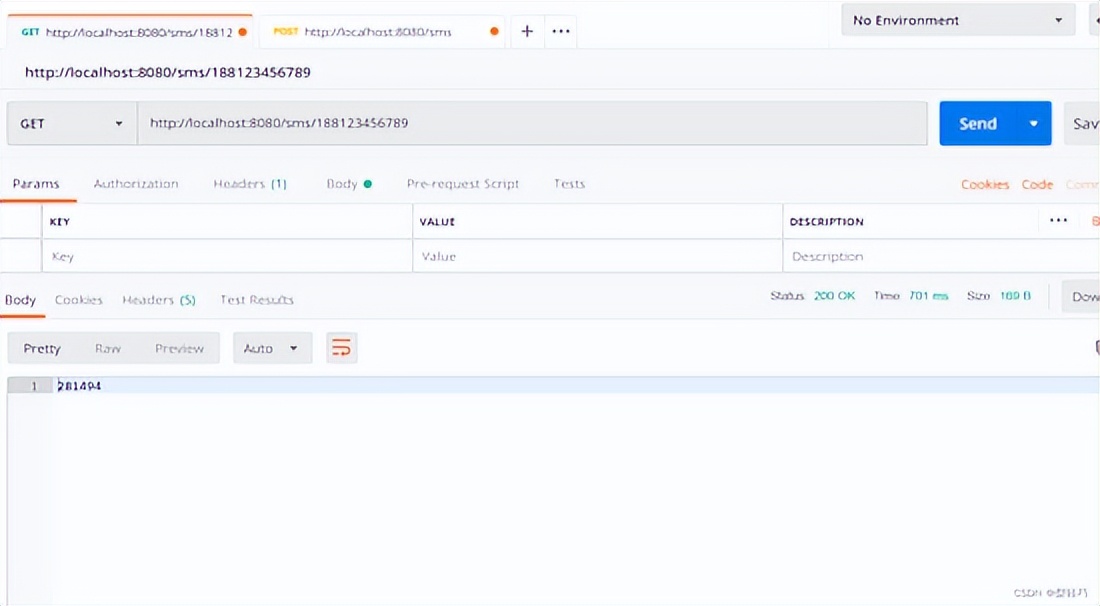The width and height of the screenshot is (1100, 606).
Task: Click the Value input cell
Action: point(598,256)
